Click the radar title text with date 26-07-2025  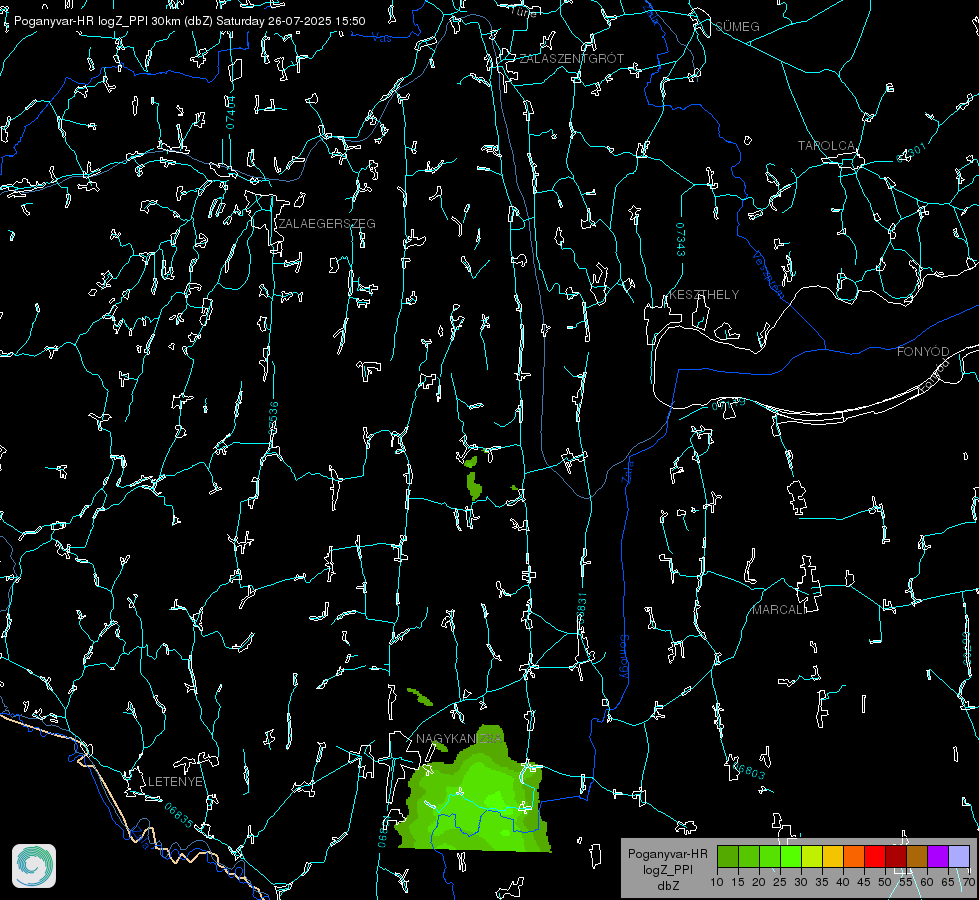pyautogui.click(x=189, y=21)
